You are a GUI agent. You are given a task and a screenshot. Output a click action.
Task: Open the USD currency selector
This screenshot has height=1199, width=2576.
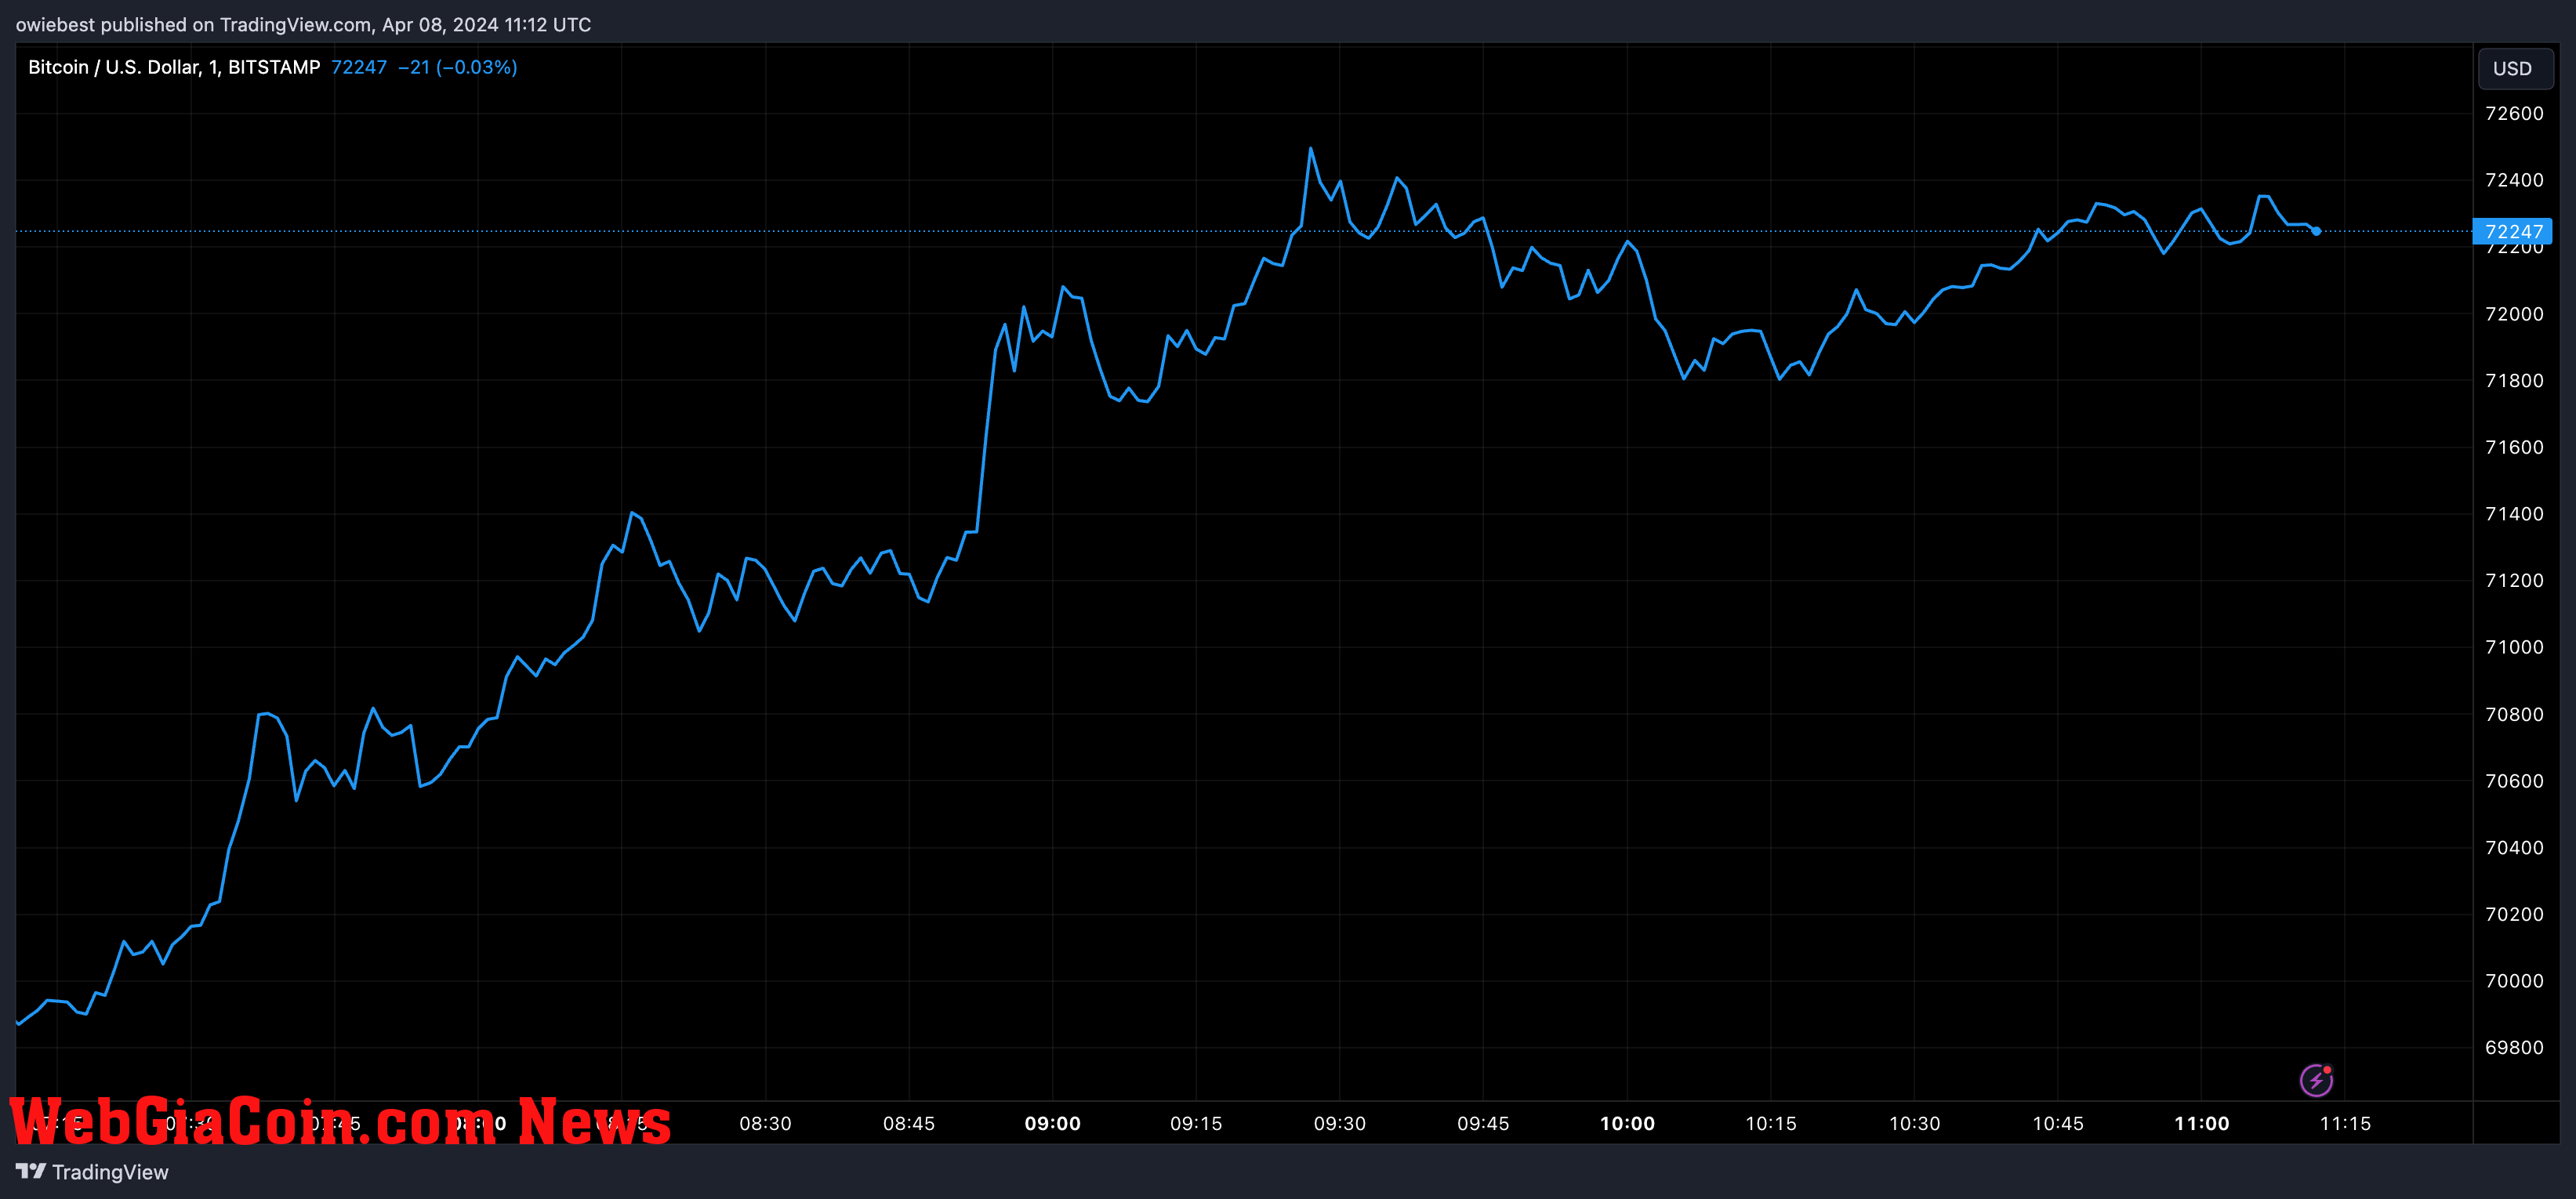point(2514,68)
